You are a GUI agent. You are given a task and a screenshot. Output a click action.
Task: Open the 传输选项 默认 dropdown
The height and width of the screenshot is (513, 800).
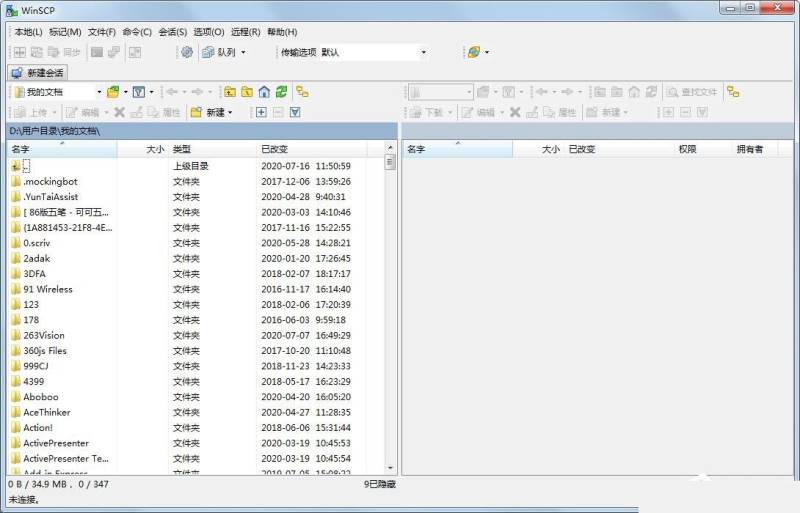(423, 52)
